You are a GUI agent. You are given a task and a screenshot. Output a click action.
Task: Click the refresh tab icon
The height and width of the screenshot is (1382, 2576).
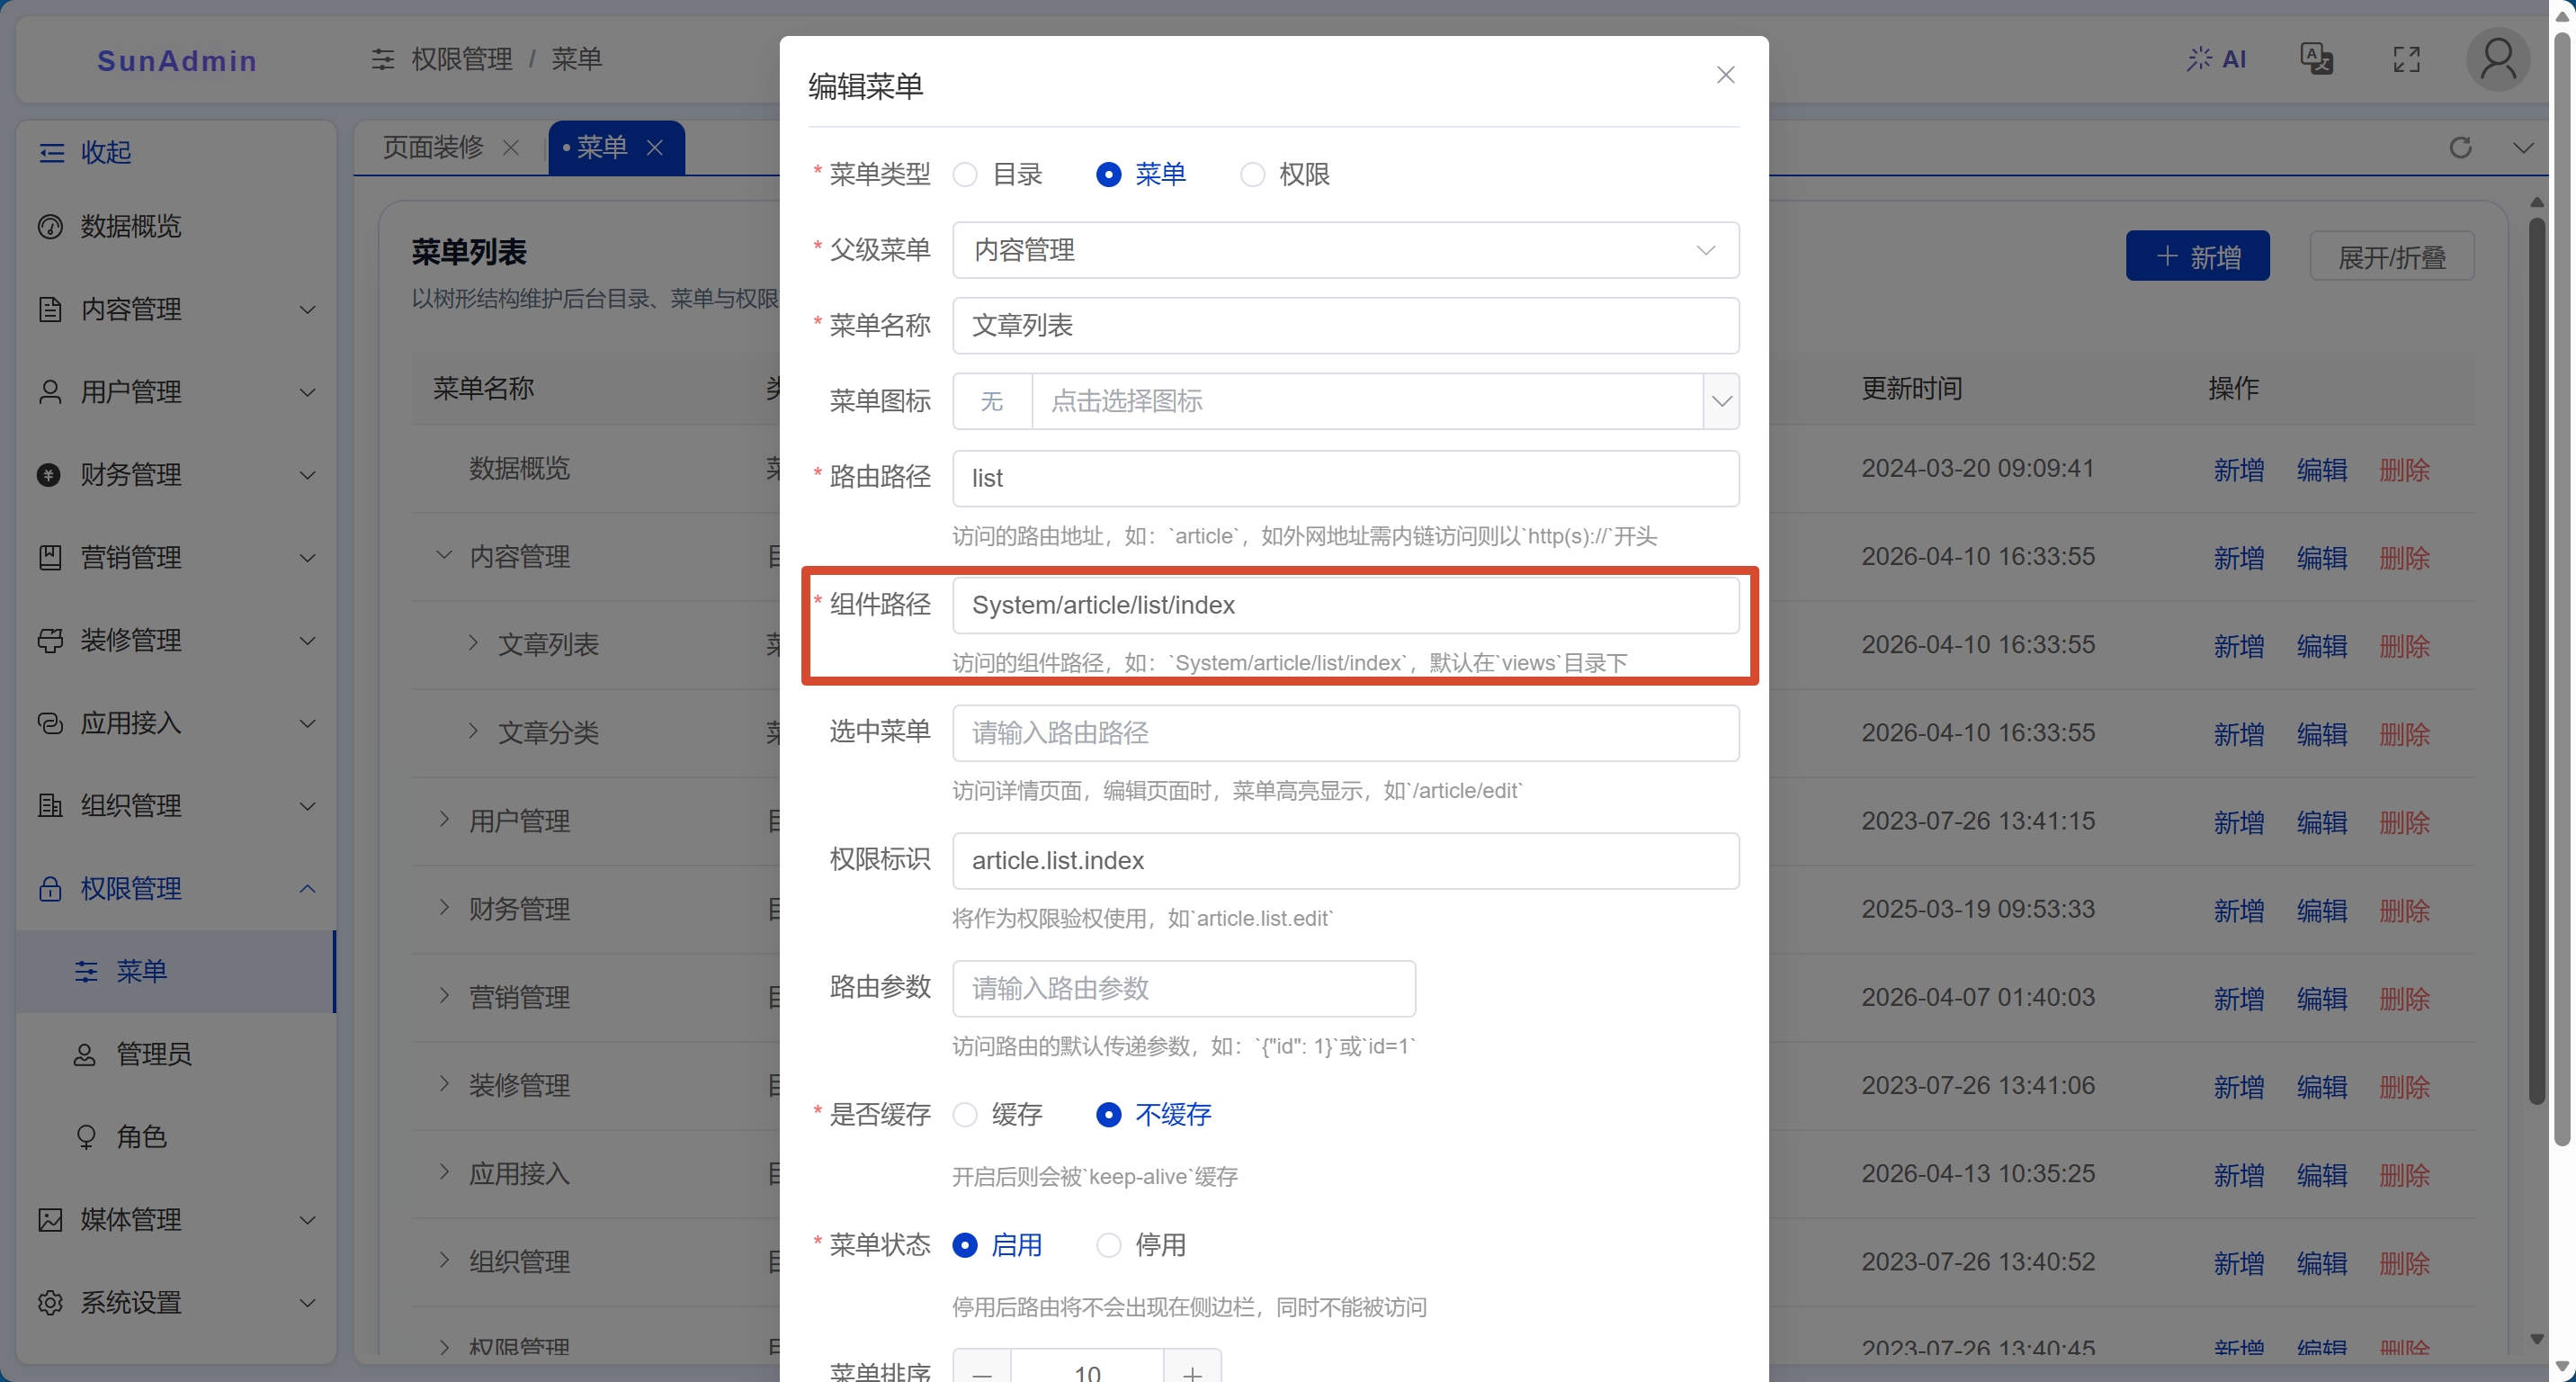(2460, 148)
